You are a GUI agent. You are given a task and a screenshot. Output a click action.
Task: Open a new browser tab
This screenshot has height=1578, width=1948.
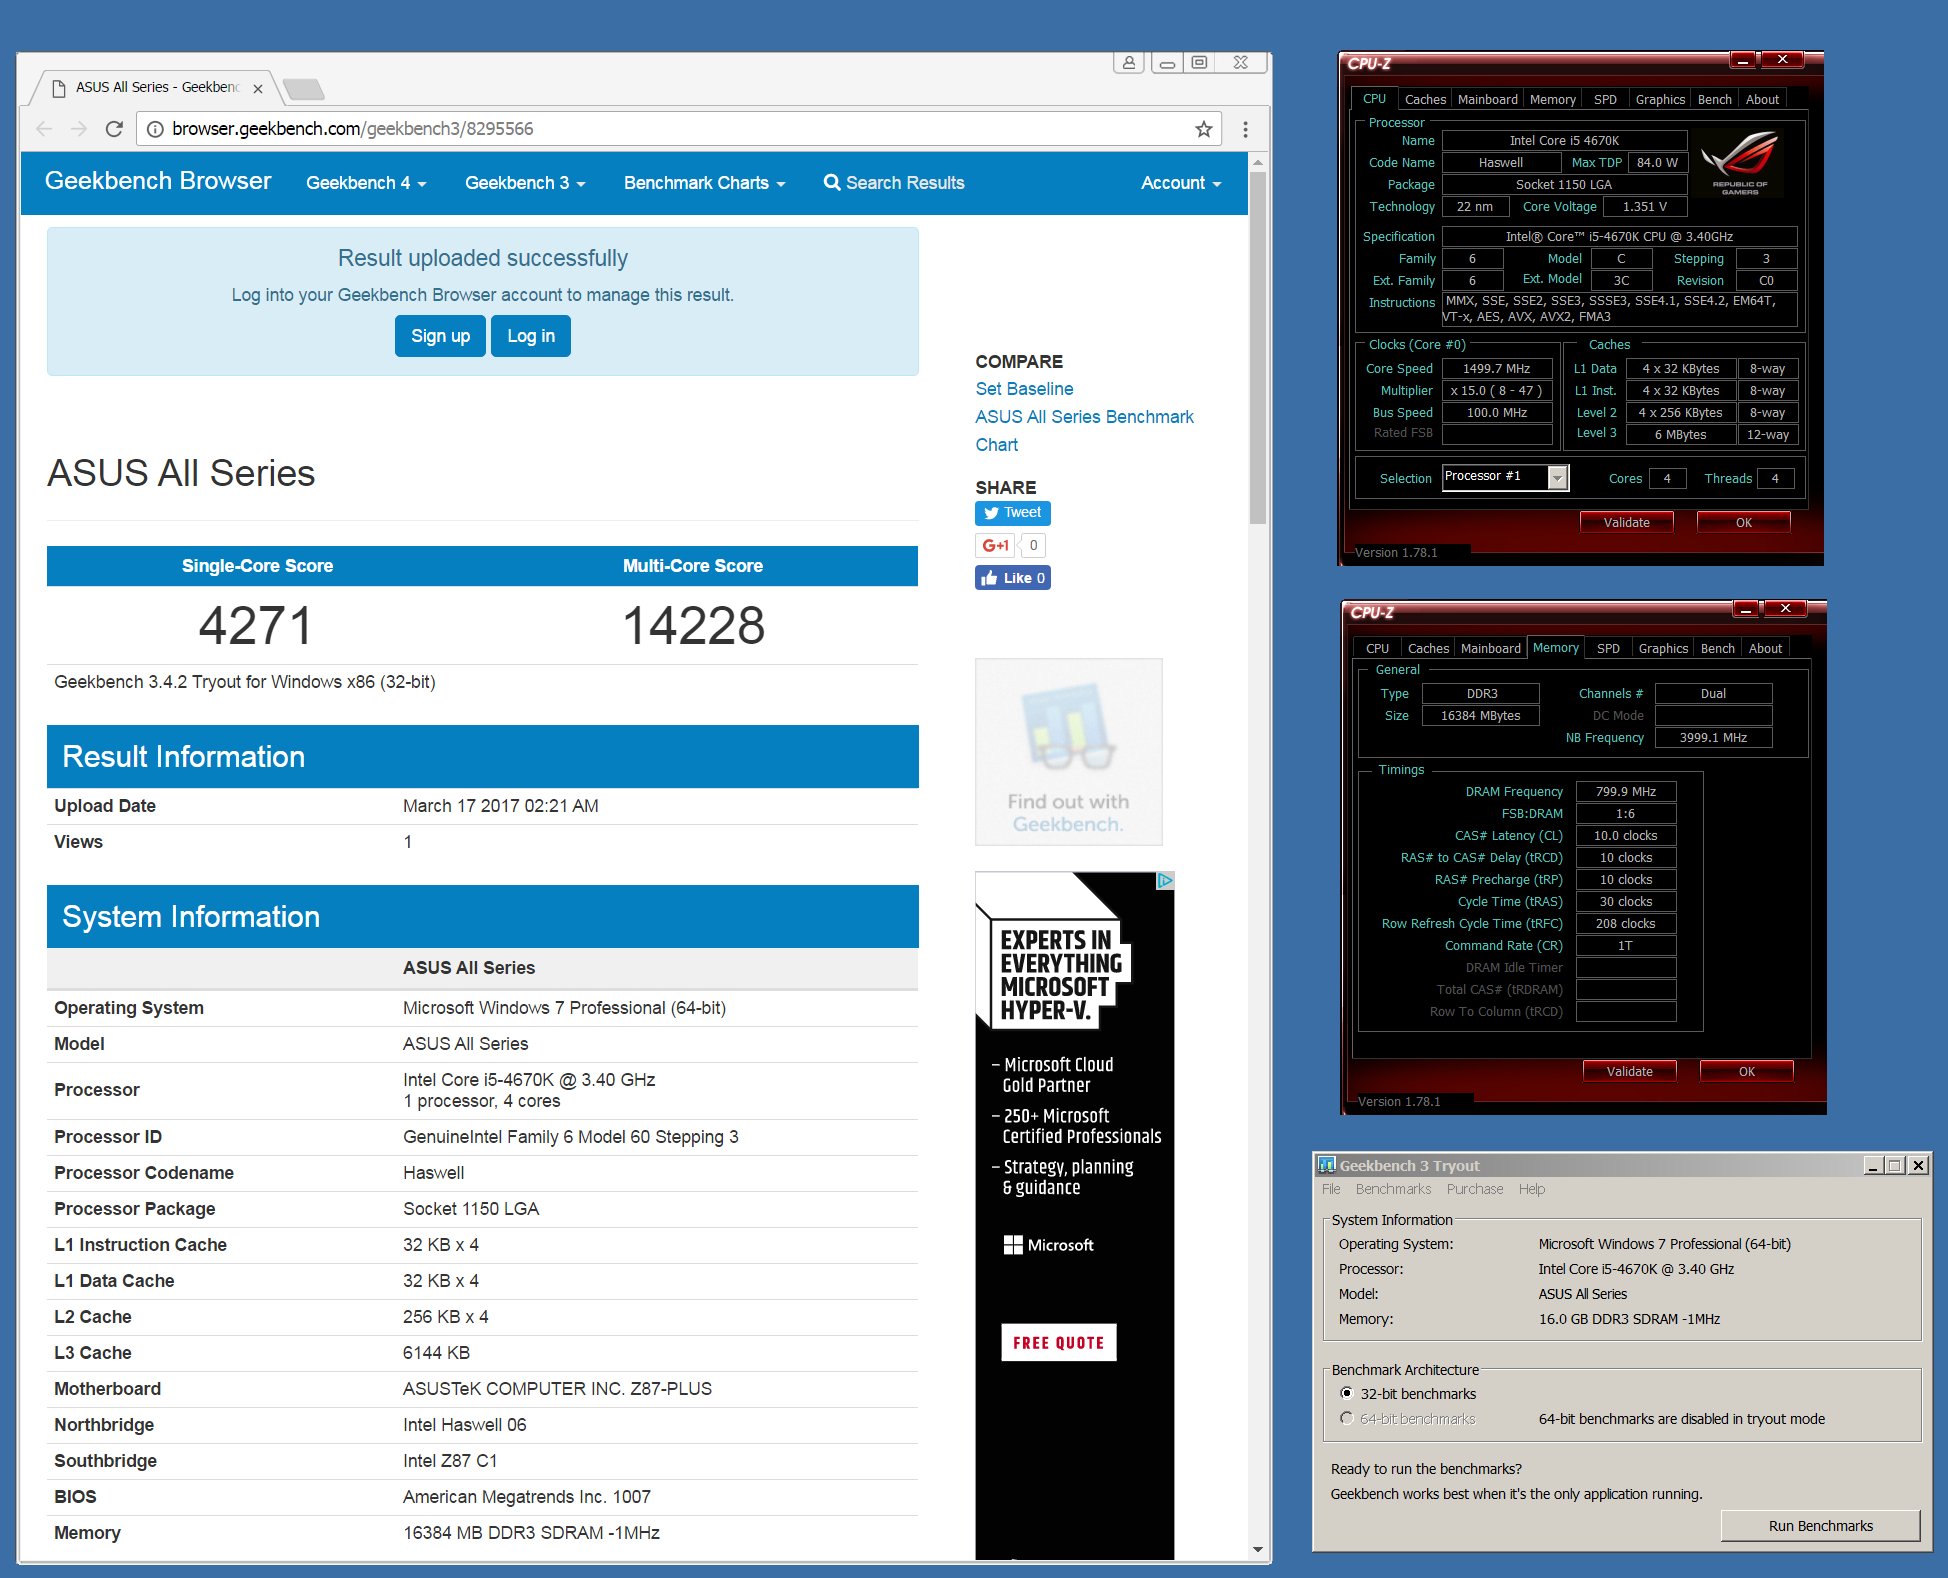tap(304, 90)
